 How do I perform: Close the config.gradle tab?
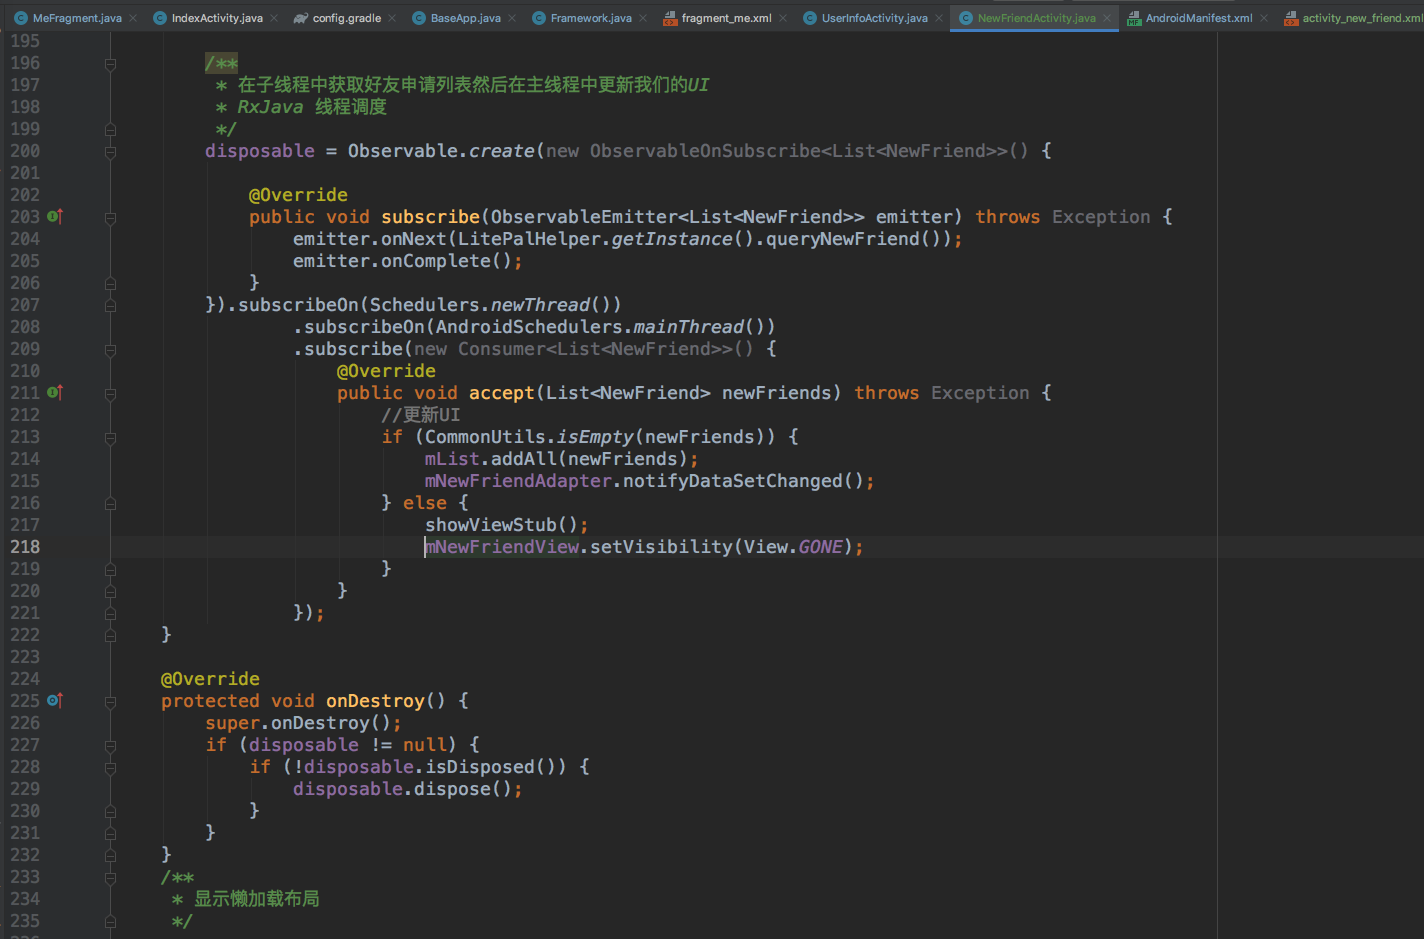click(392, 18)
